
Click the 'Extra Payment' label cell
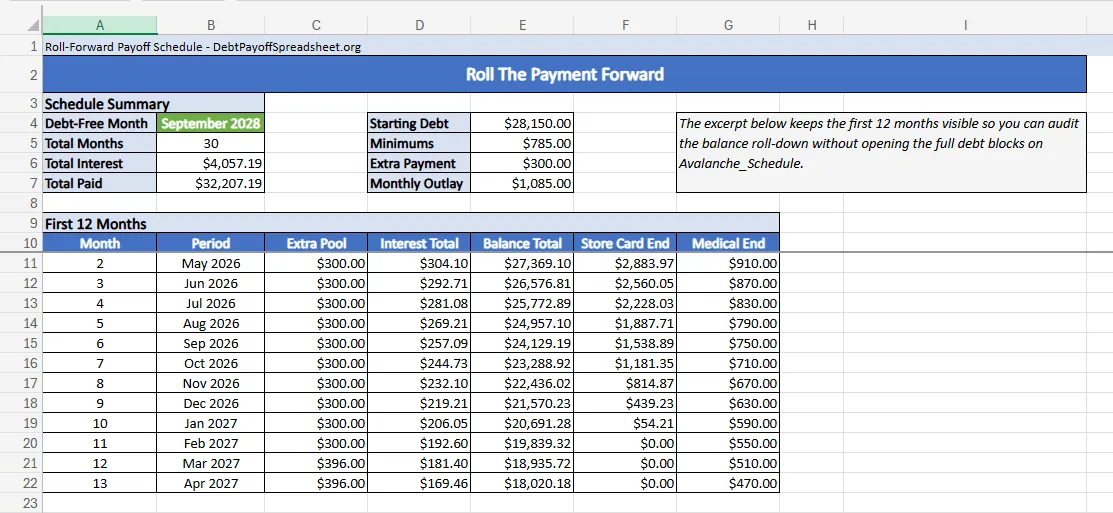pyautogui.click(x=420, y=163)
